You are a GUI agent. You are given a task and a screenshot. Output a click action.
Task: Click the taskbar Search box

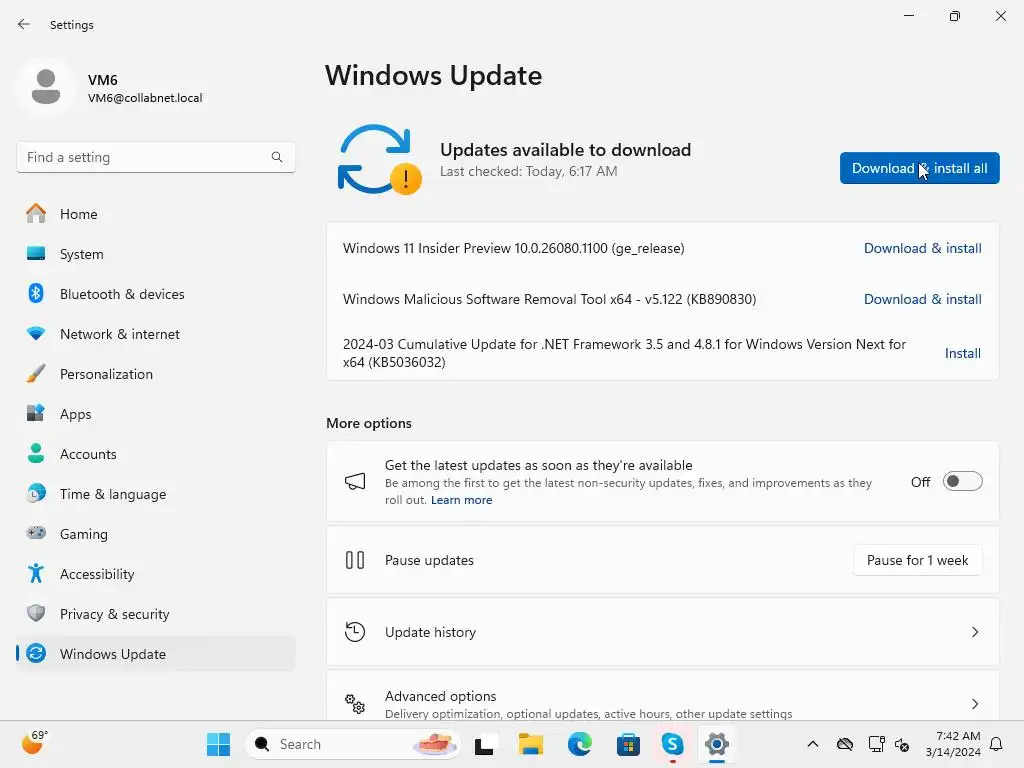pyautogui.click(x=353, y=744)
